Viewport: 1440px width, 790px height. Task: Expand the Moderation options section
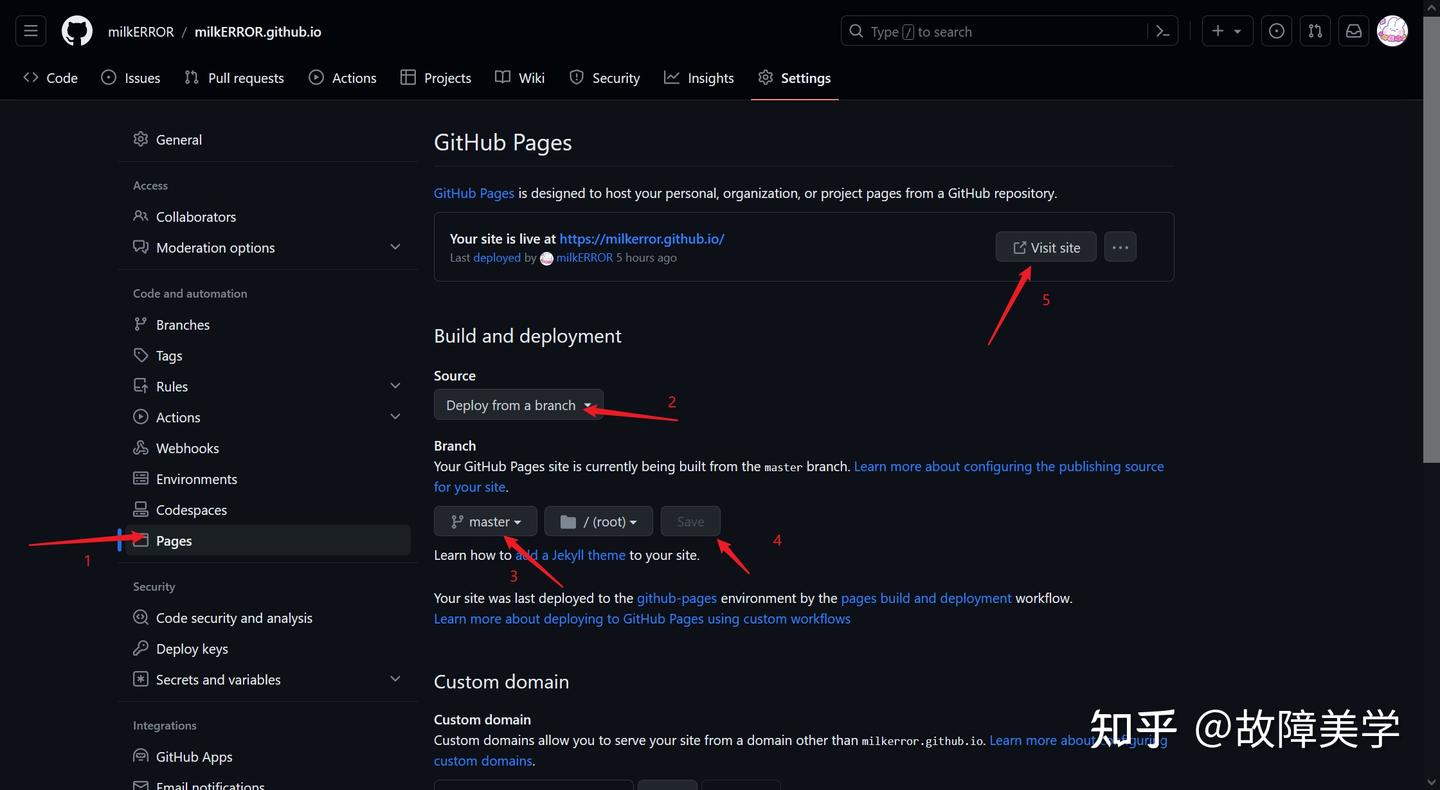395,246
